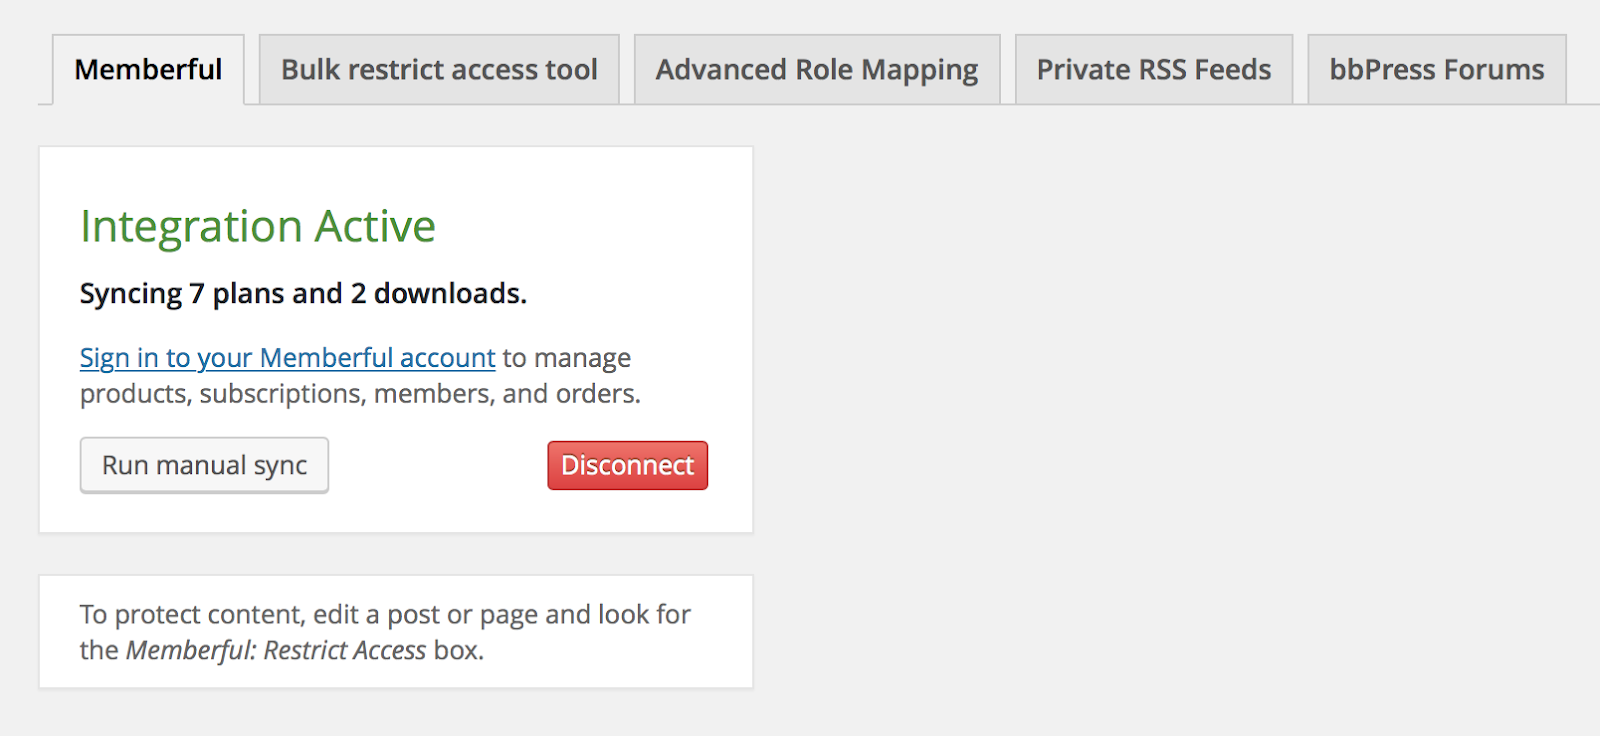The height and width of the screenshot is (736, 1600).
Task: Select the Memberful tab
Action: click(x=148, y=70)
